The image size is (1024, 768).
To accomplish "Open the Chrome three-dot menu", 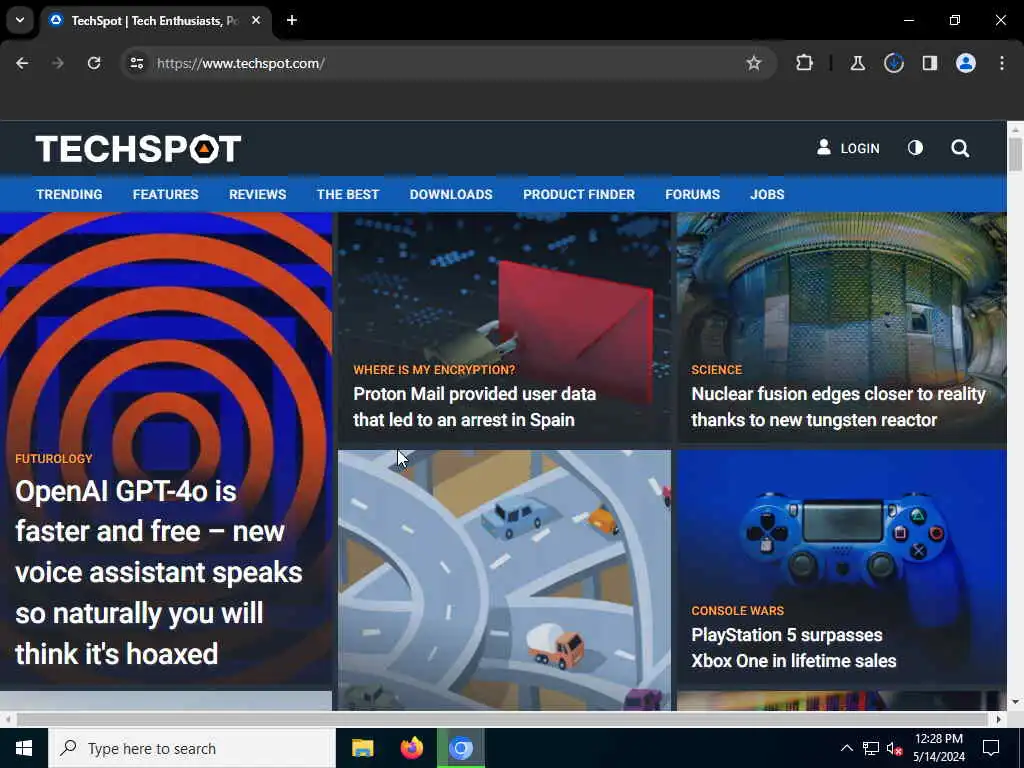I will tap(1002, 63).
